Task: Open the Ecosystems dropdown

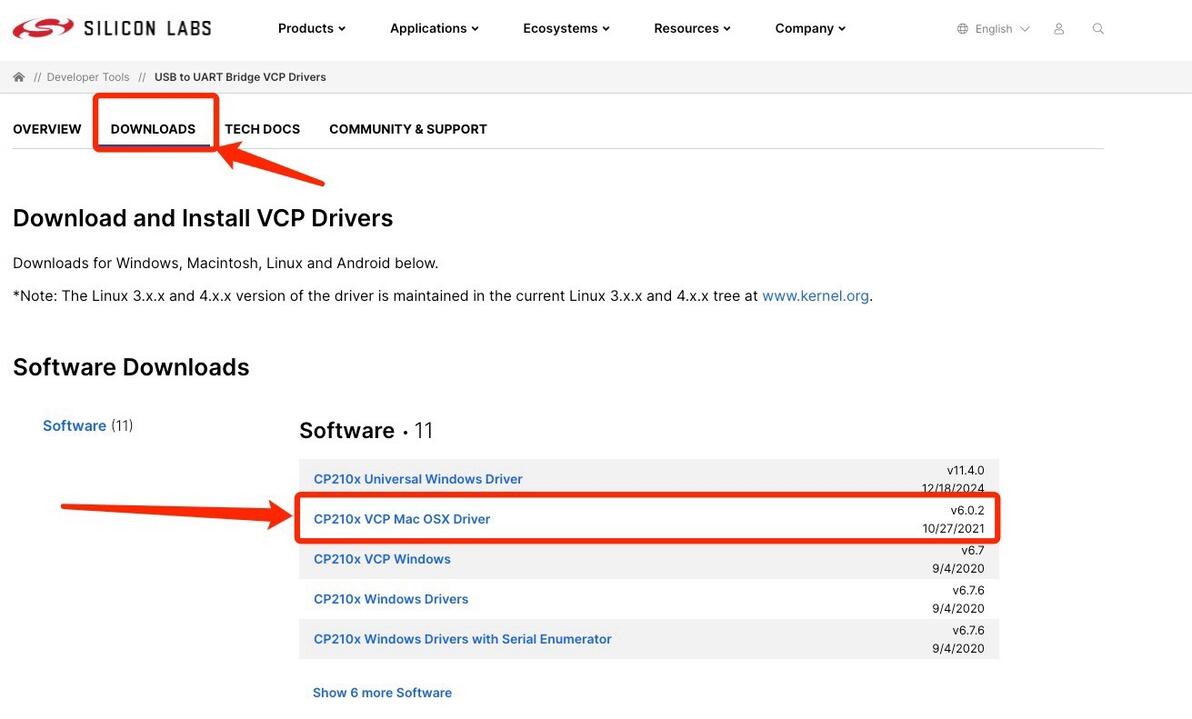Action: [566, 28]
